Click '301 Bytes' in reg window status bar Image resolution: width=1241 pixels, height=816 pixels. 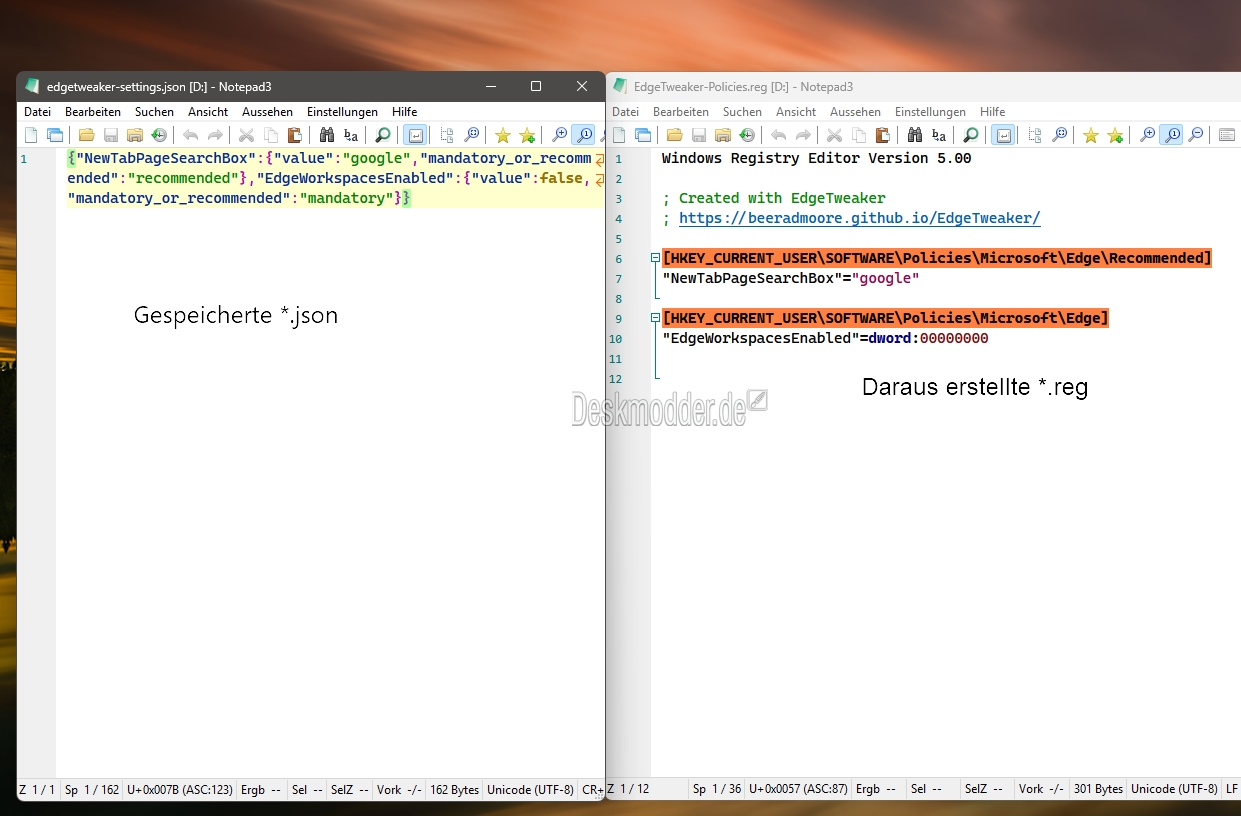[x=1098, y=789]
